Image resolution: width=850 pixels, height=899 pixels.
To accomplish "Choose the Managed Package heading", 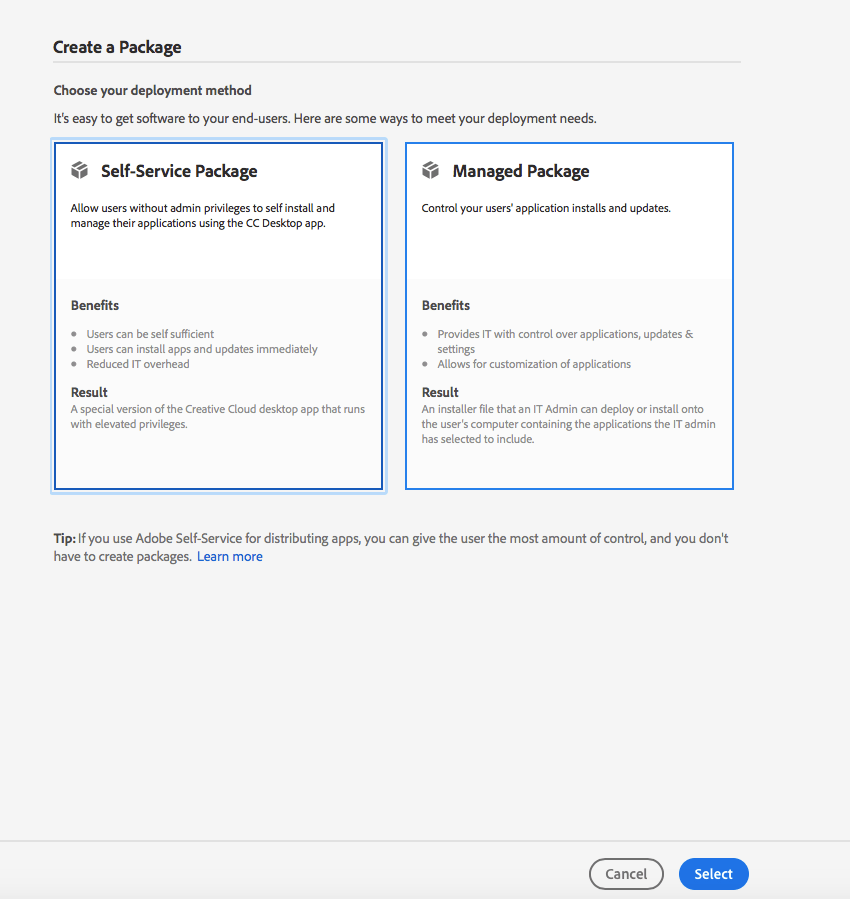I will click(x=520, y=171).
